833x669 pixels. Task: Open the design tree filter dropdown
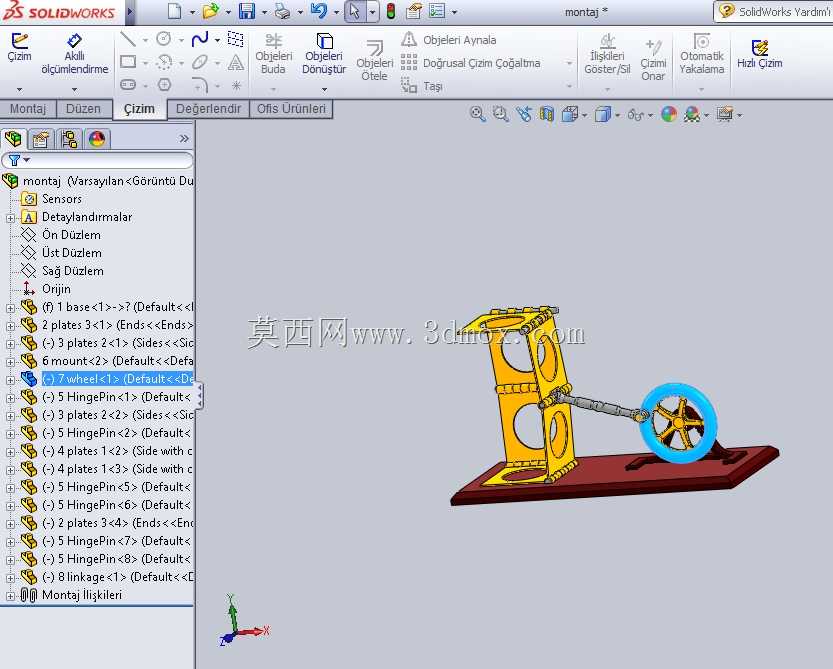(x=27, y=159)
